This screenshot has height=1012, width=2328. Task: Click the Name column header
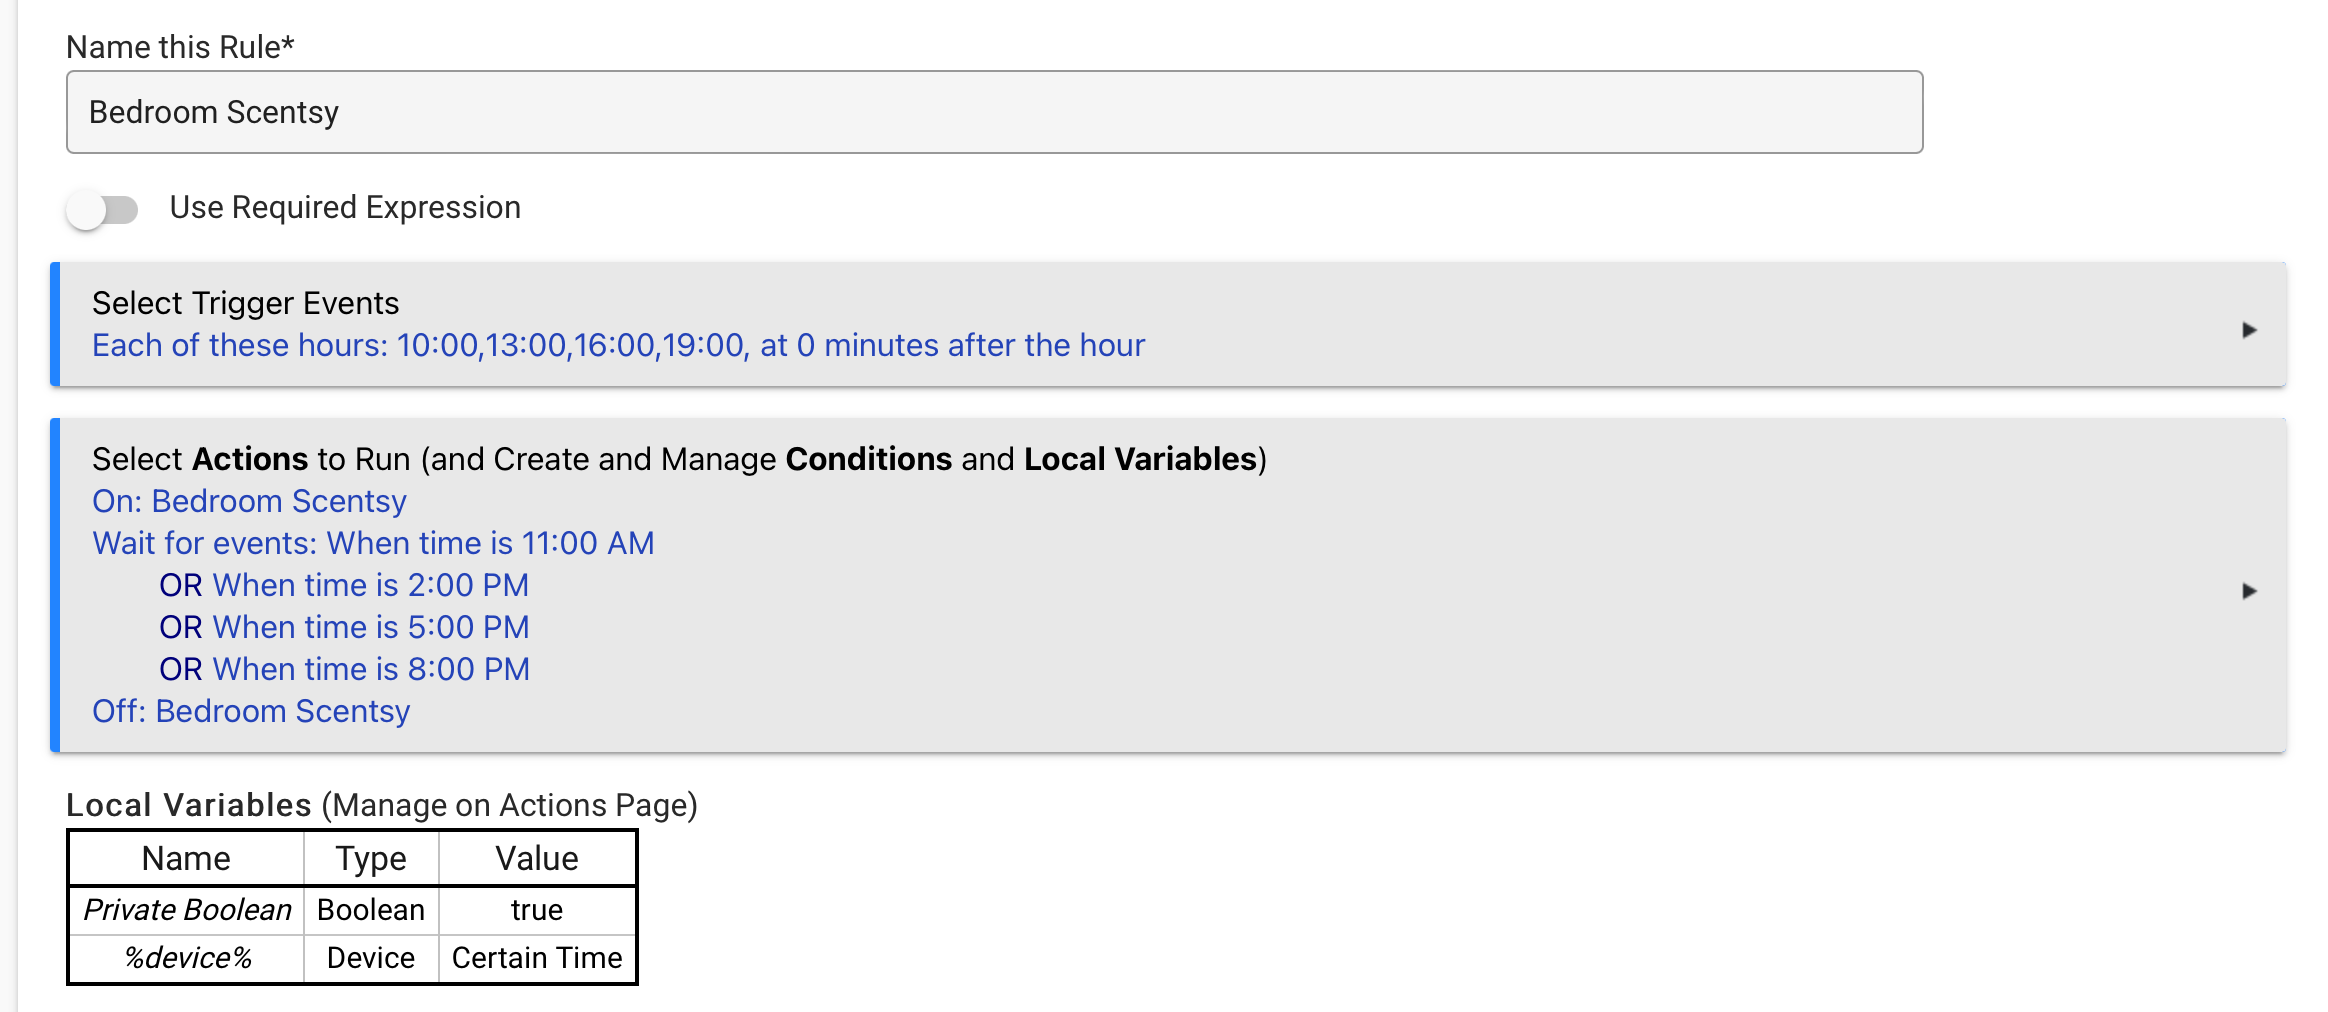point(186,859)
